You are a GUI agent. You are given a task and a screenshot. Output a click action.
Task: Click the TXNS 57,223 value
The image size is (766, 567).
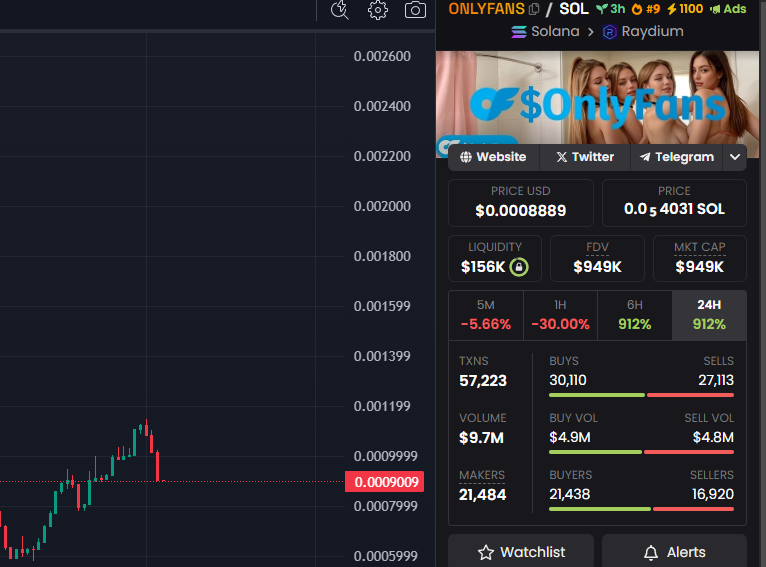click(483, 380)
